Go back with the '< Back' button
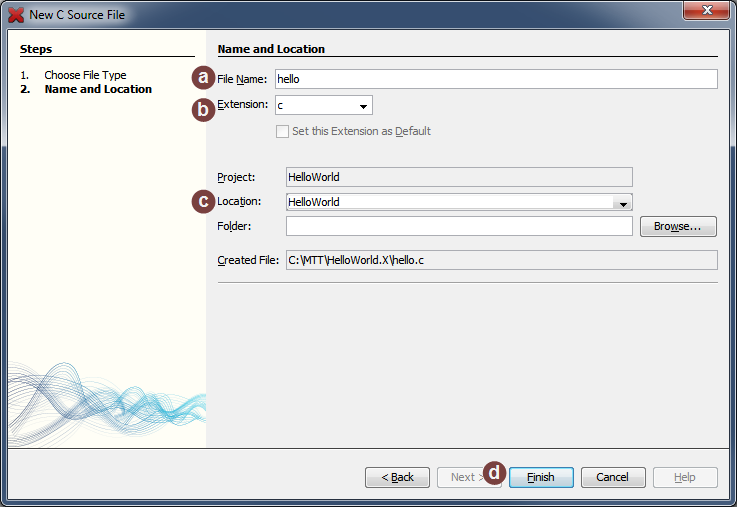The image size is (737, 507). click(397, 477)
